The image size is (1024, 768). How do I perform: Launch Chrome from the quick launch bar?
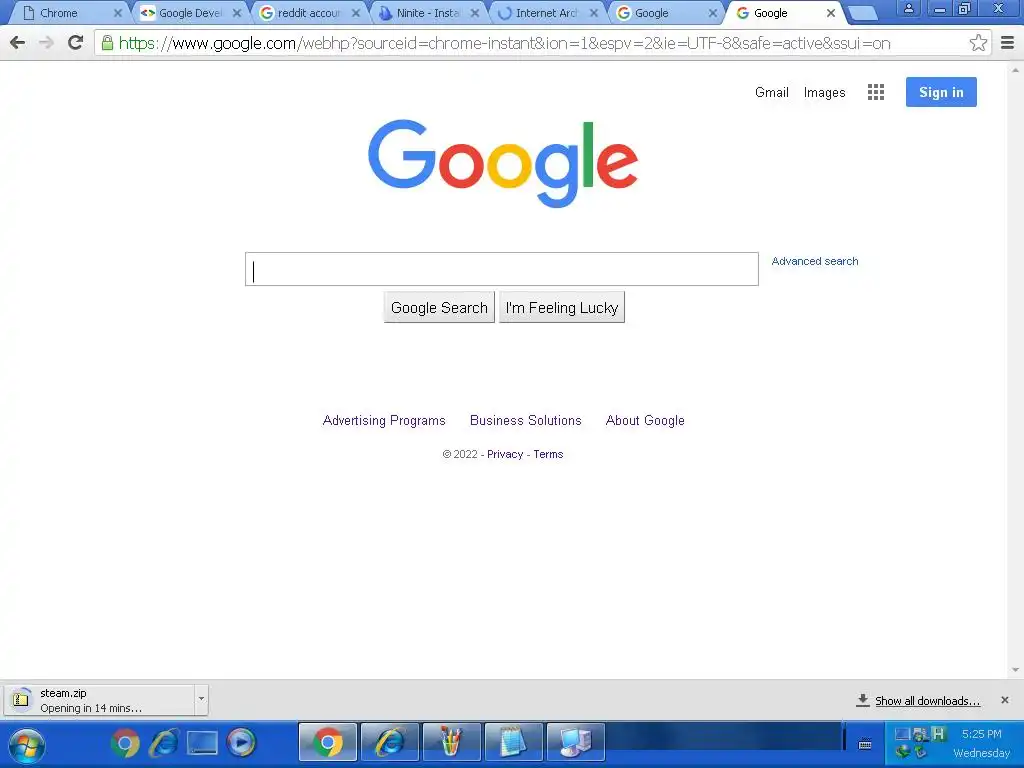click(125, 743)
